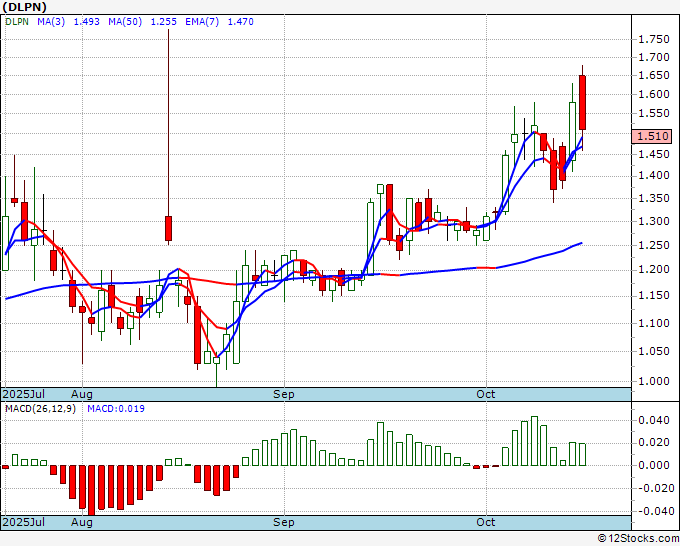Select the 1.000 price axis label

coord(654,381)
